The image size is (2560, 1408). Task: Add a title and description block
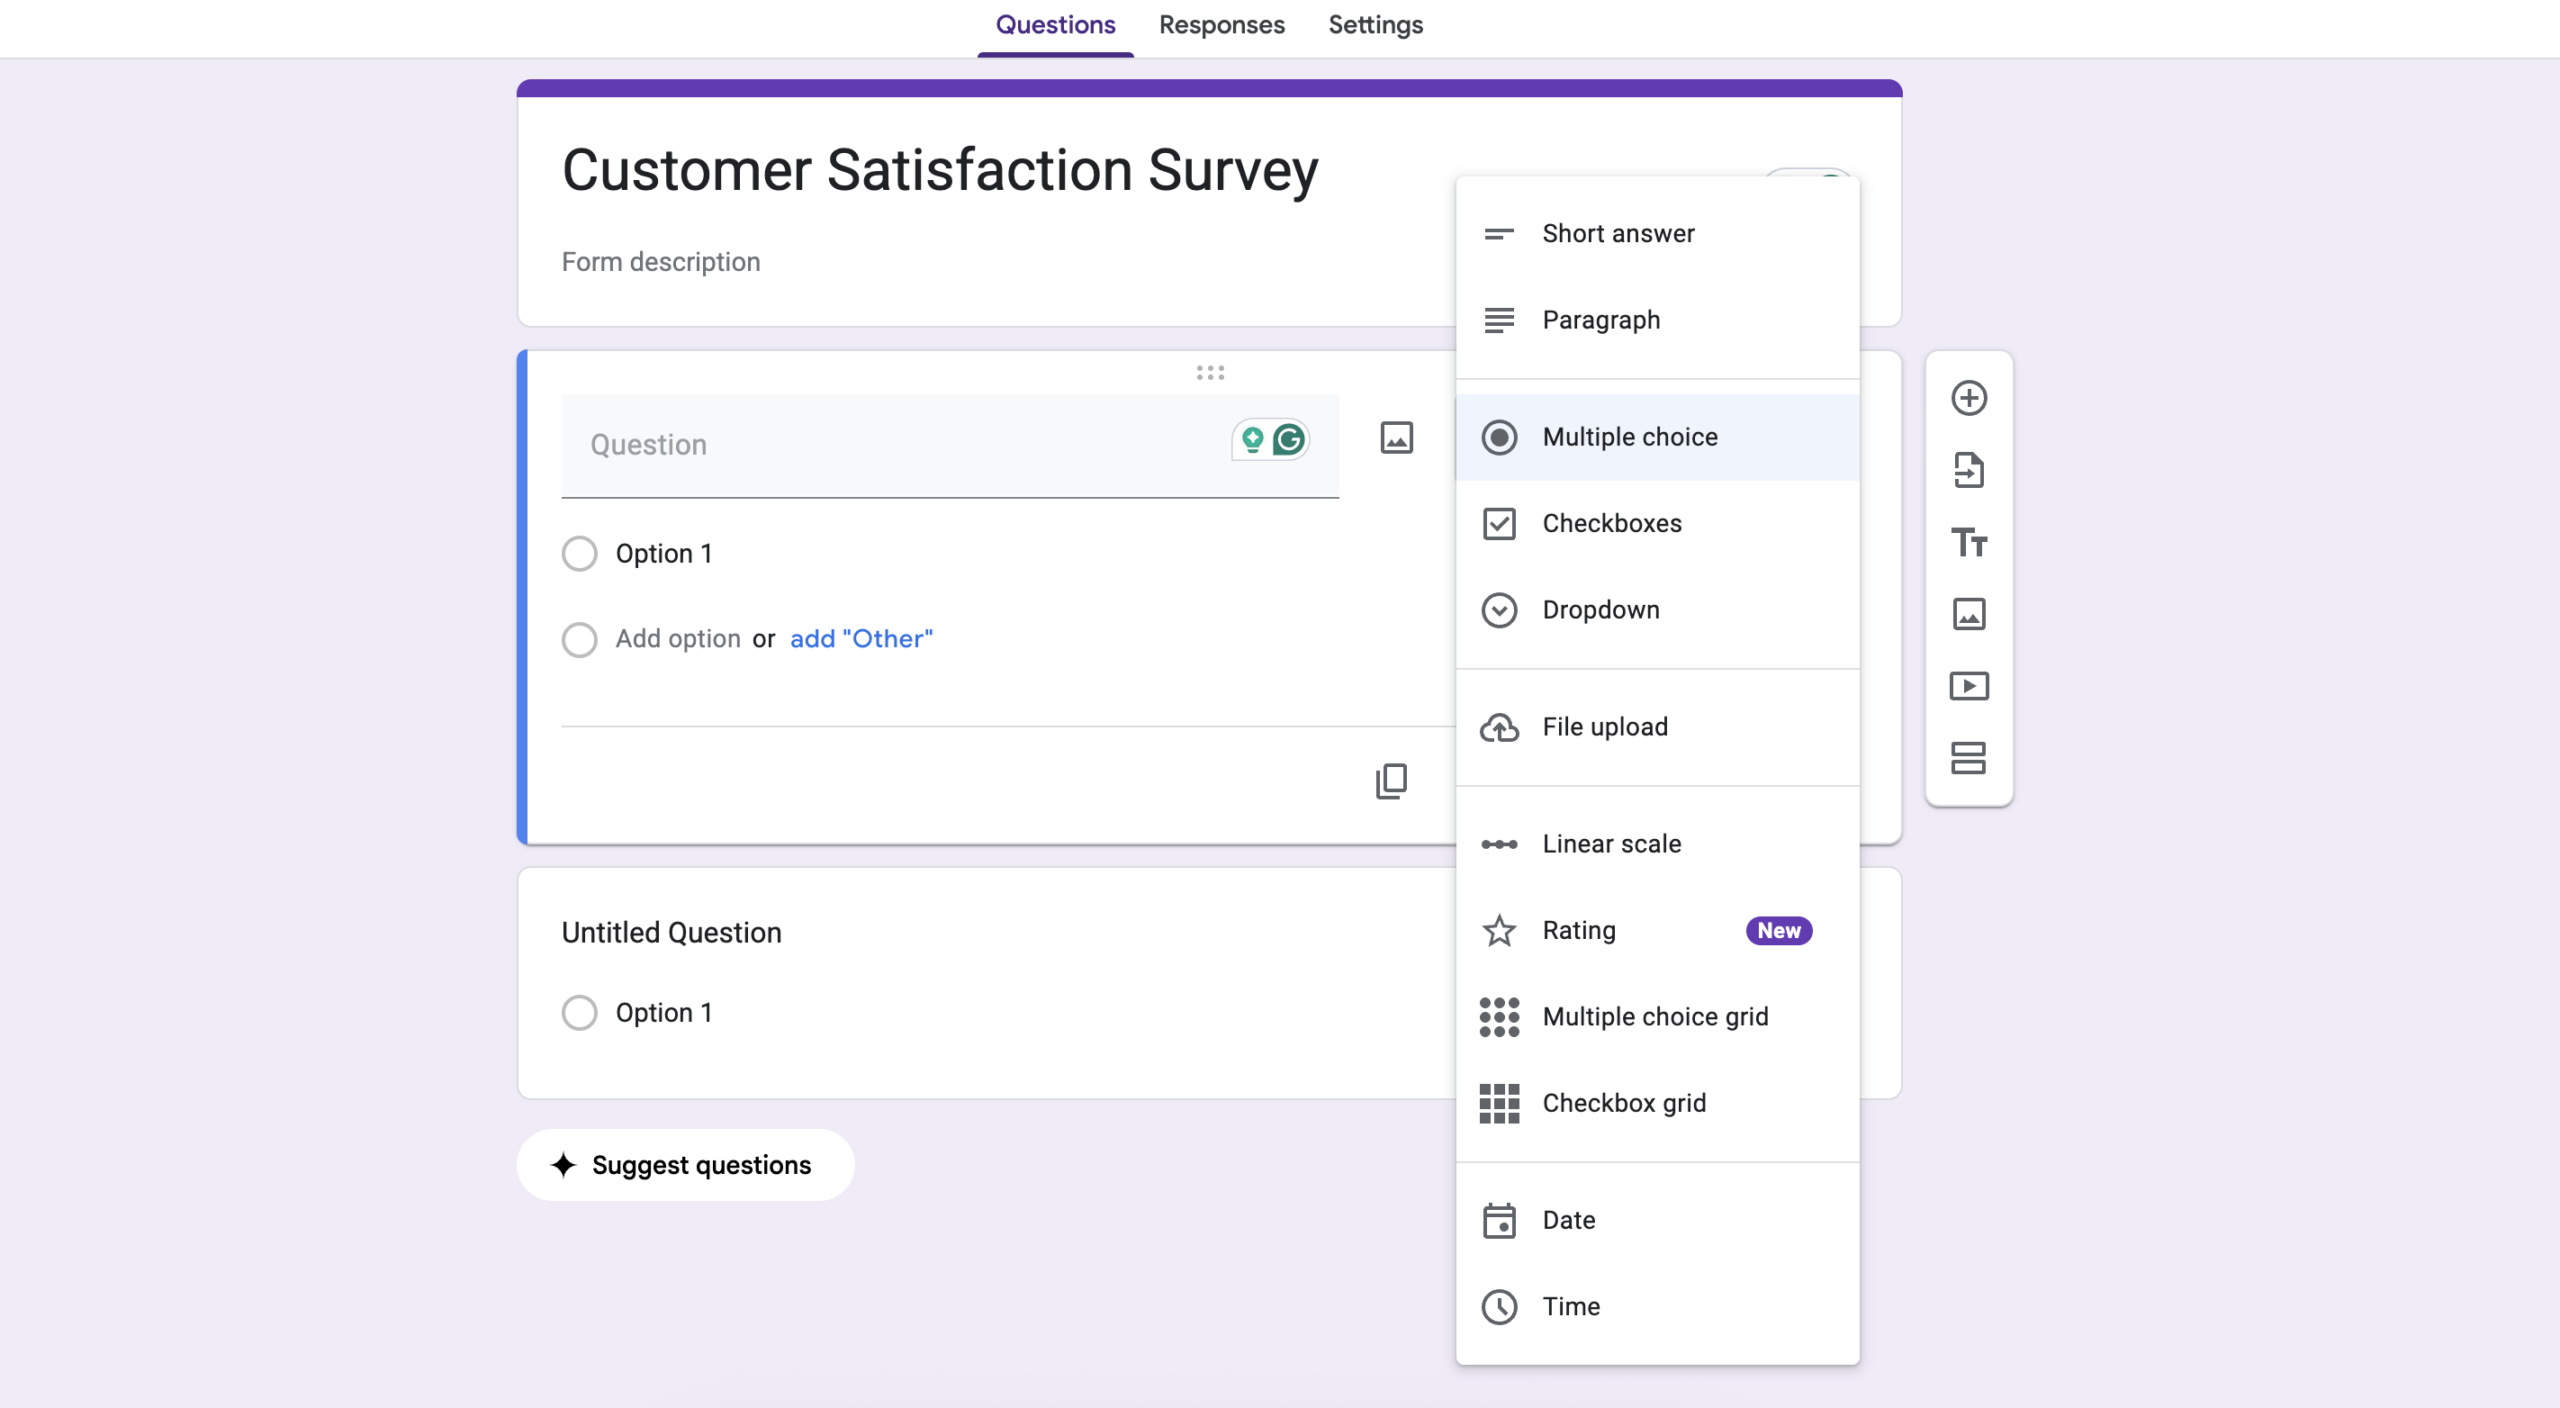(1969, 543)
